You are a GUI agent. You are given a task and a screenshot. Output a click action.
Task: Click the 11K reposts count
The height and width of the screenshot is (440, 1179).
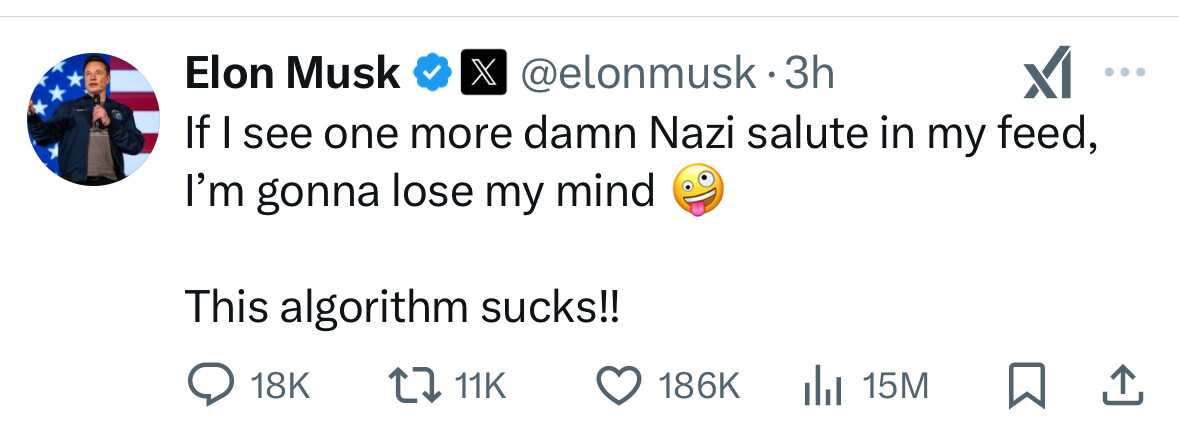[483, 386]
